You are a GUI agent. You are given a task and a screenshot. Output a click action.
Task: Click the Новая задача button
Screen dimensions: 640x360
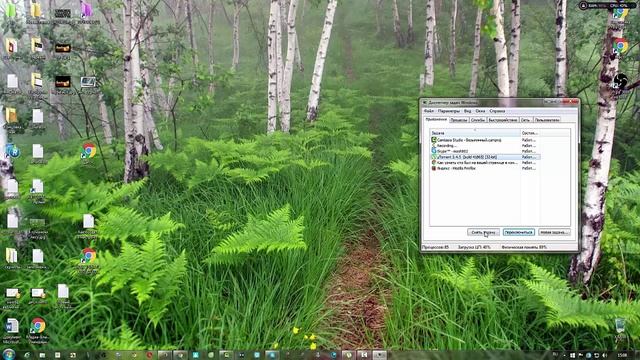click(x=554, y=232)
